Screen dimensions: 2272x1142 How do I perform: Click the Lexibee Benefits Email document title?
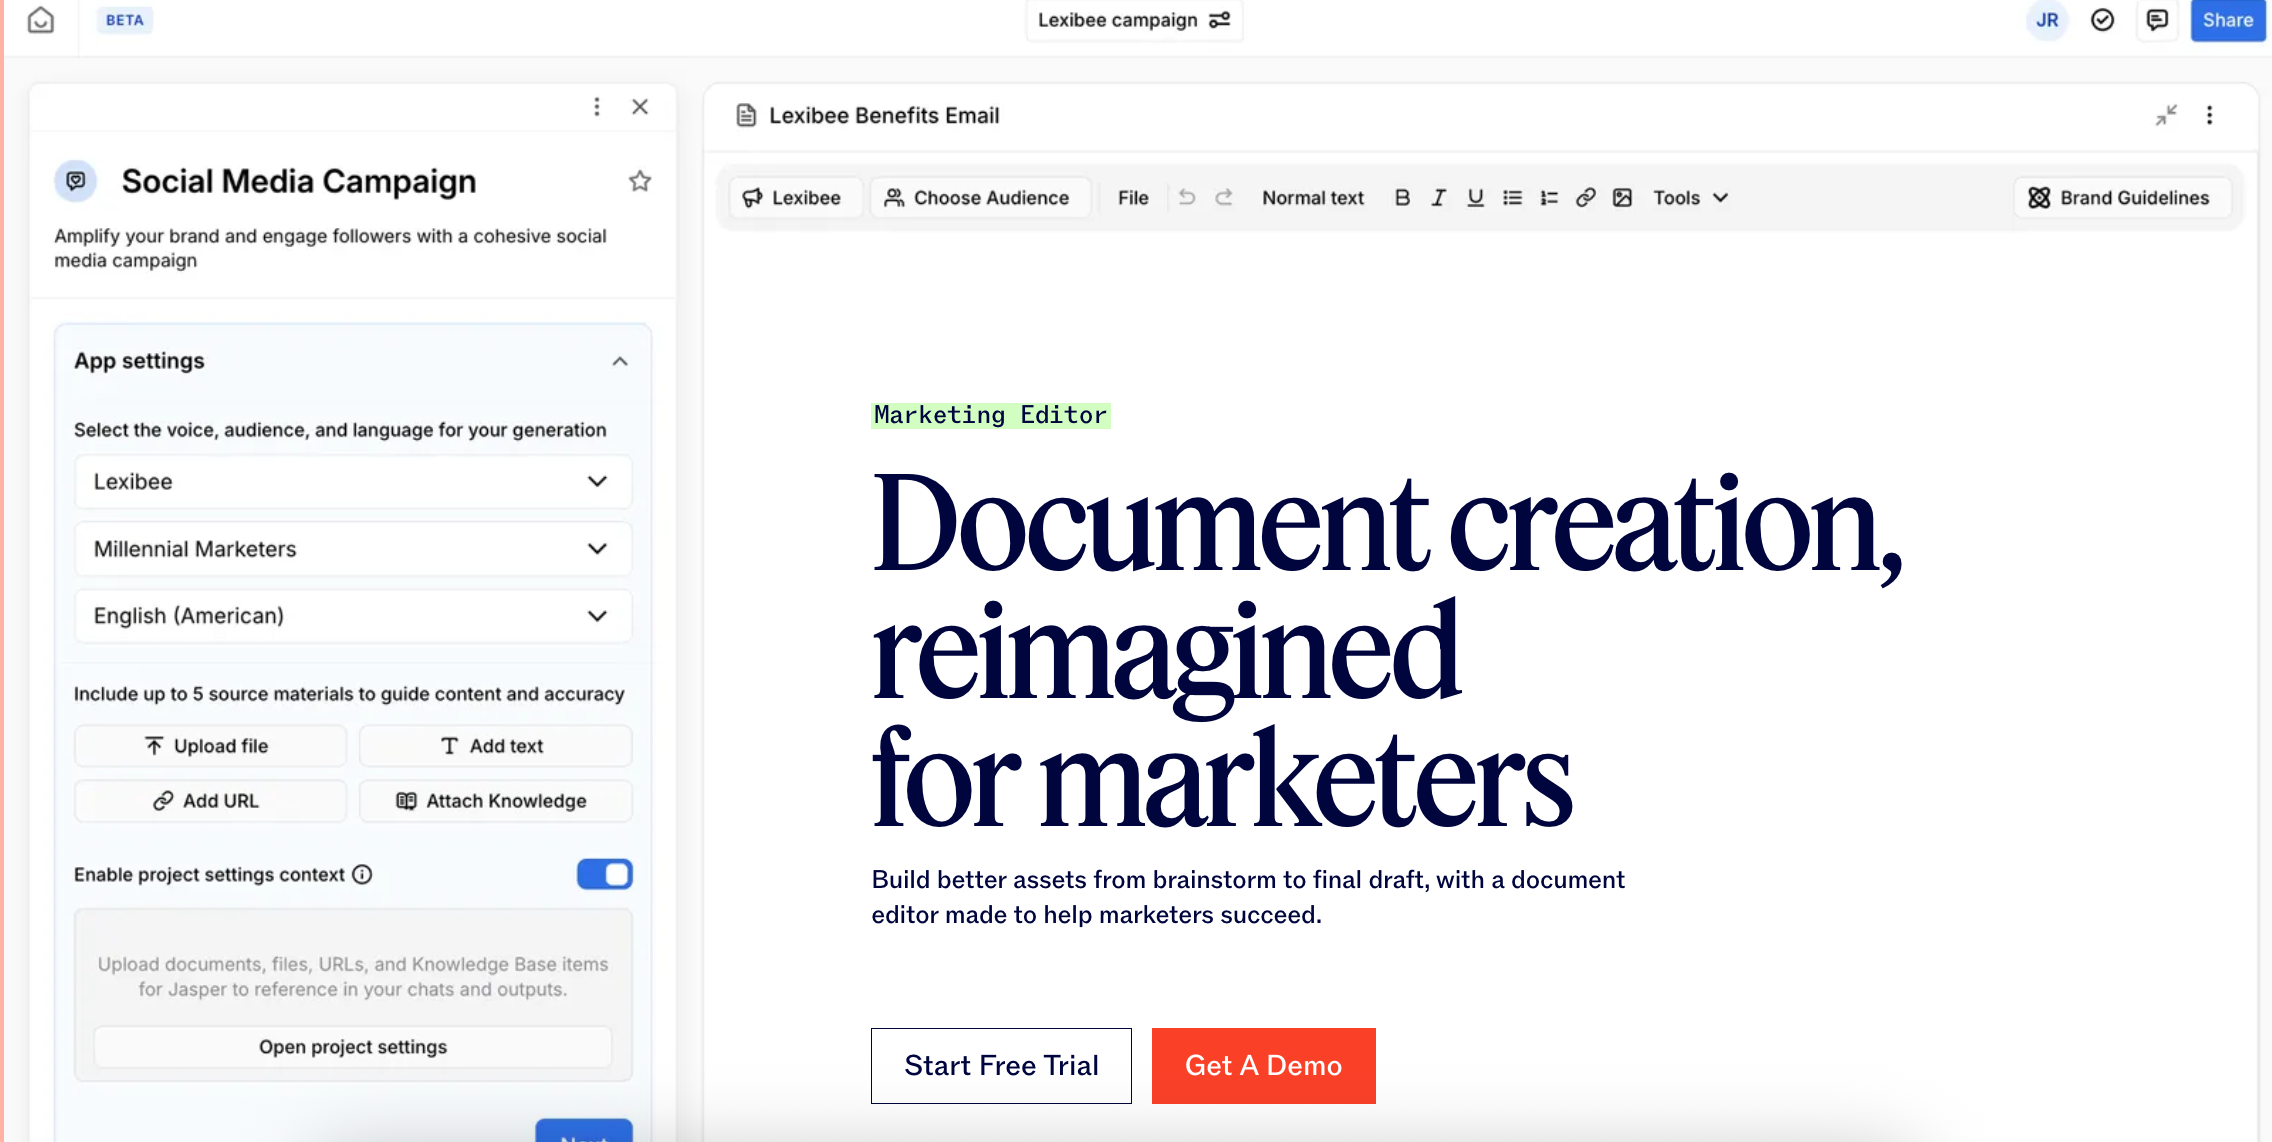tap(884, 116)
